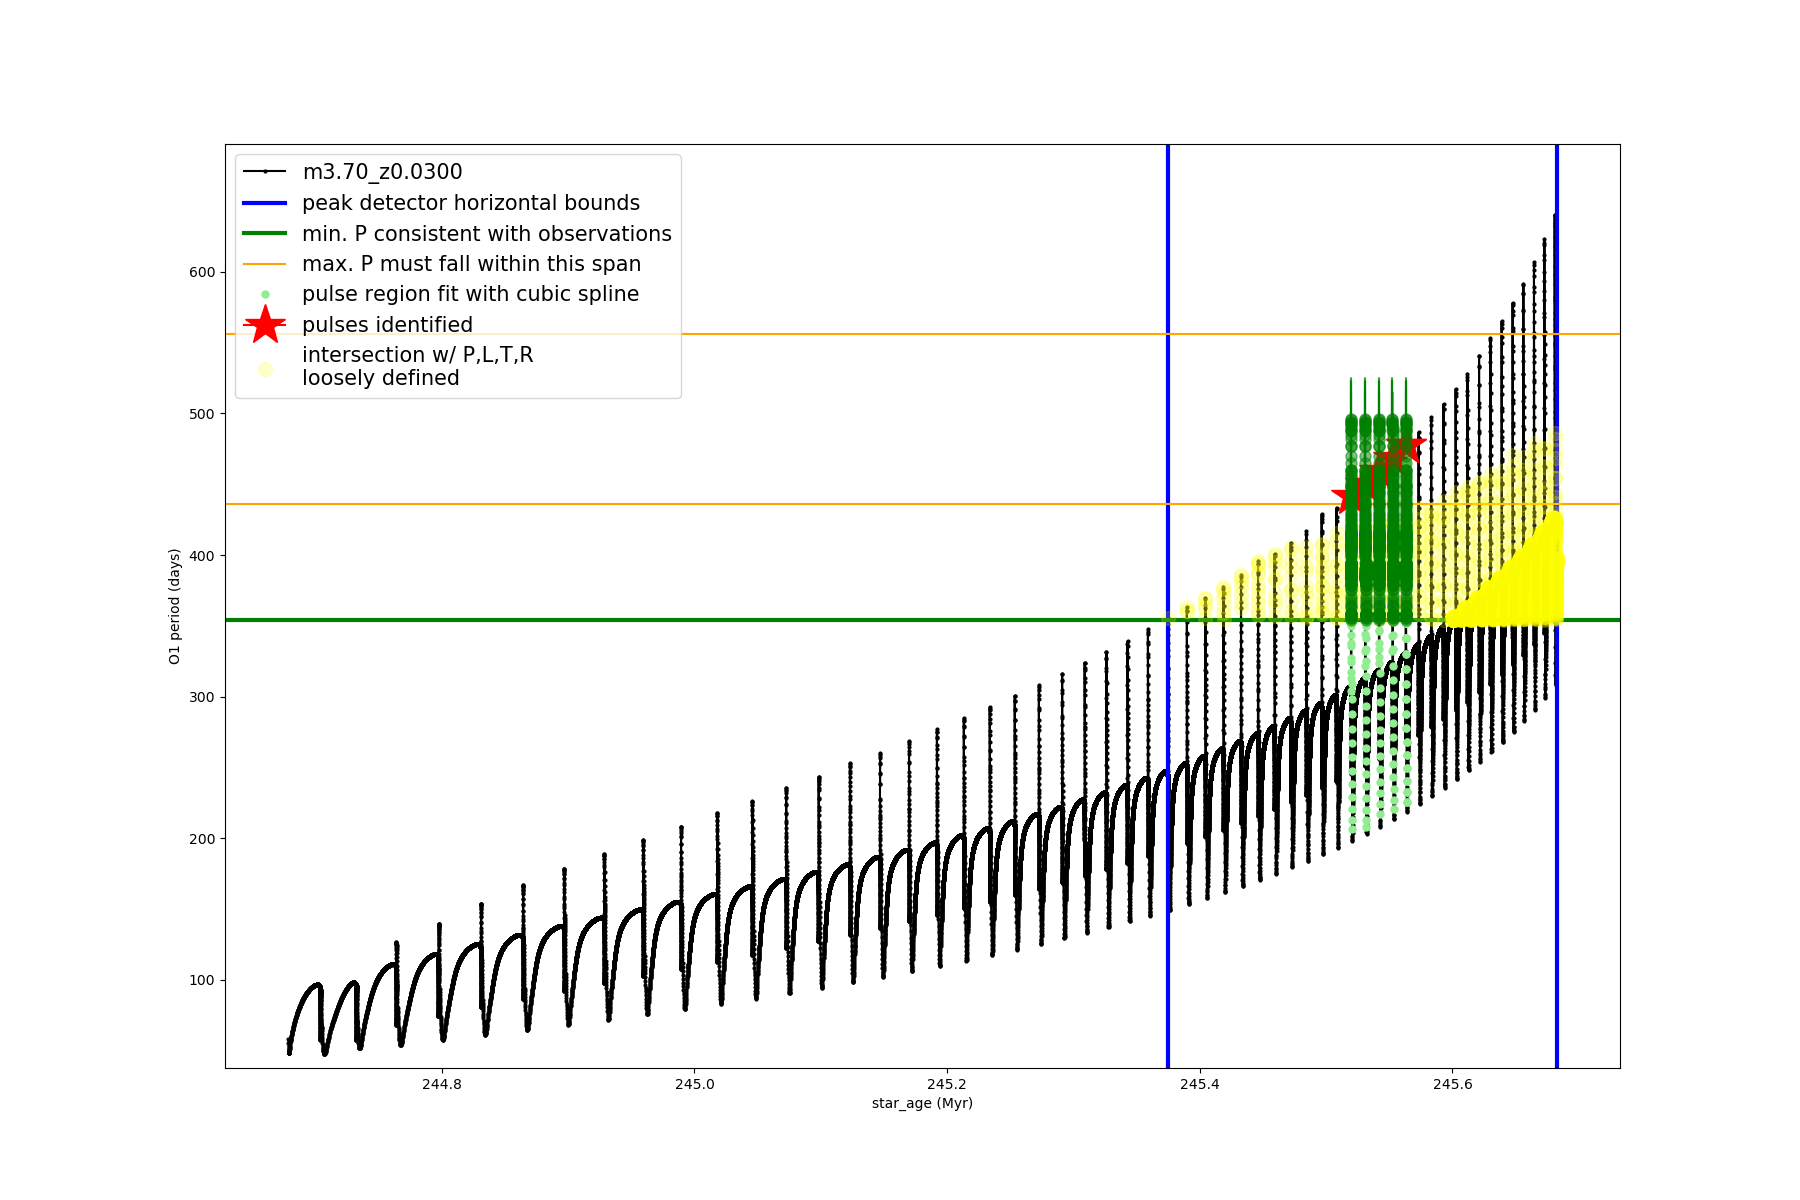Screen dimensions: 1800x1200
Task: Click the green line swatch in legend
Action: coord(265,233)
